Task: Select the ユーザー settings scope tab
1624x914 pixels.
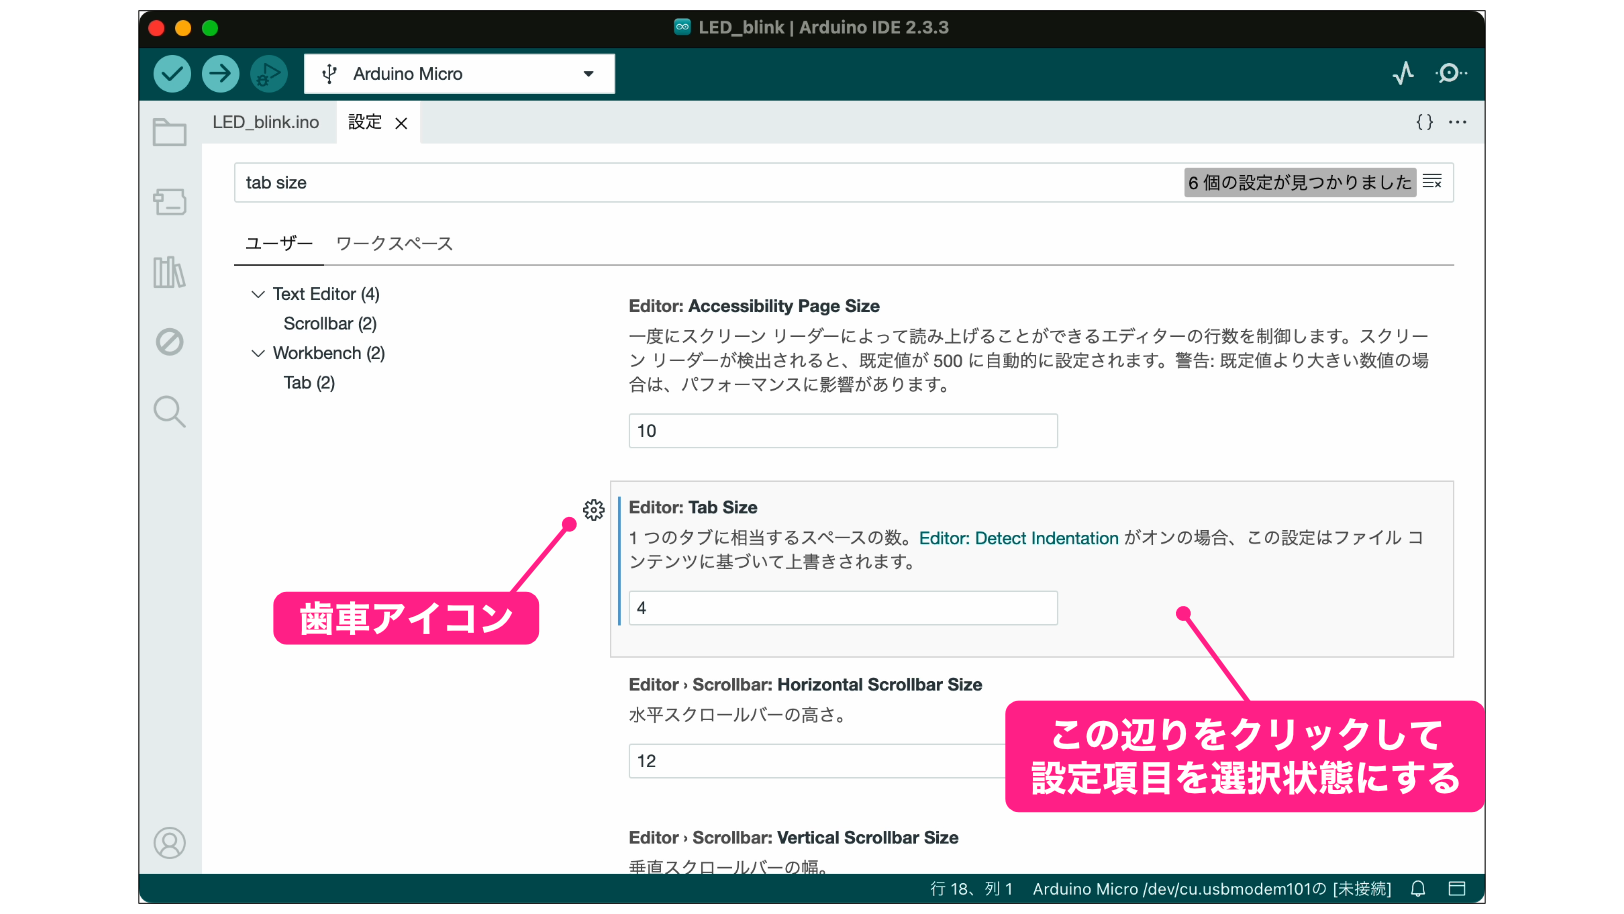Action: click(x=279, y=244)
